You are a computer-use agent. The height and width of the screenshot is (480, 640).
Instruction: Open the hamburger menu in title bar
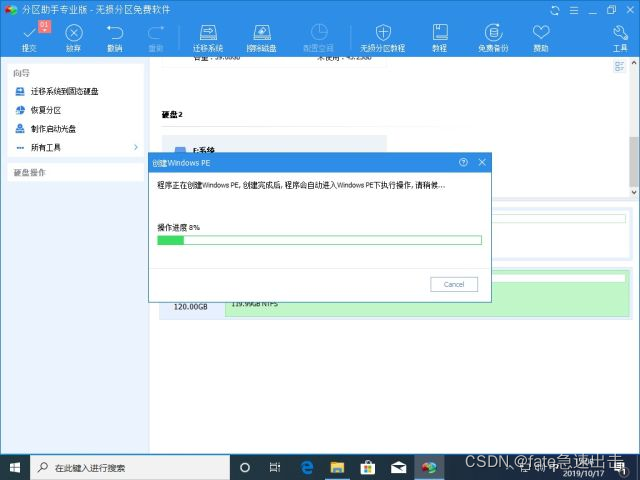pos(574,10)
